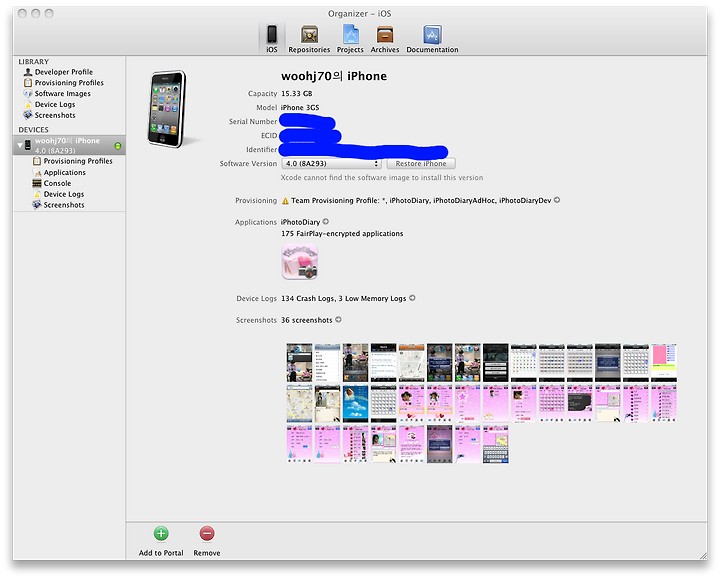Click the Restore iPhone button
The width and height of the screenshot is (720, 579).
[421, 163]
